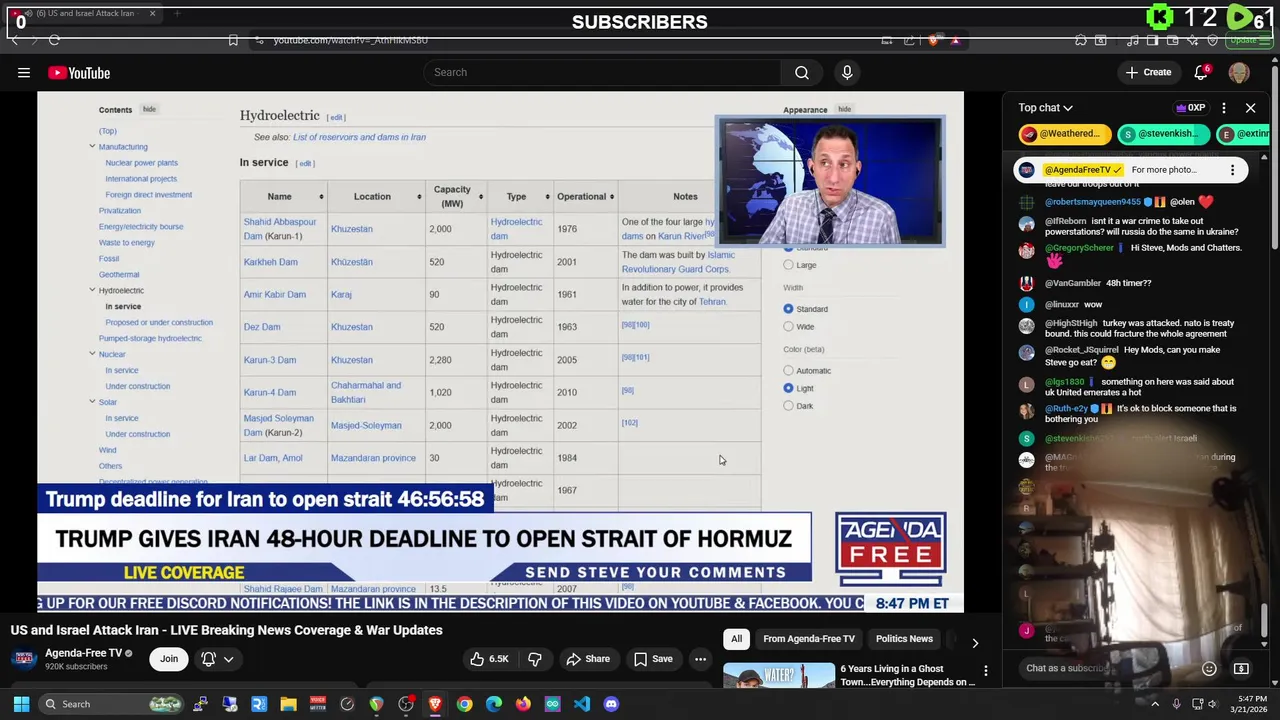Click the Share button
The height and width of the screenshot is (720, 1280).
[x=587, y=659]
